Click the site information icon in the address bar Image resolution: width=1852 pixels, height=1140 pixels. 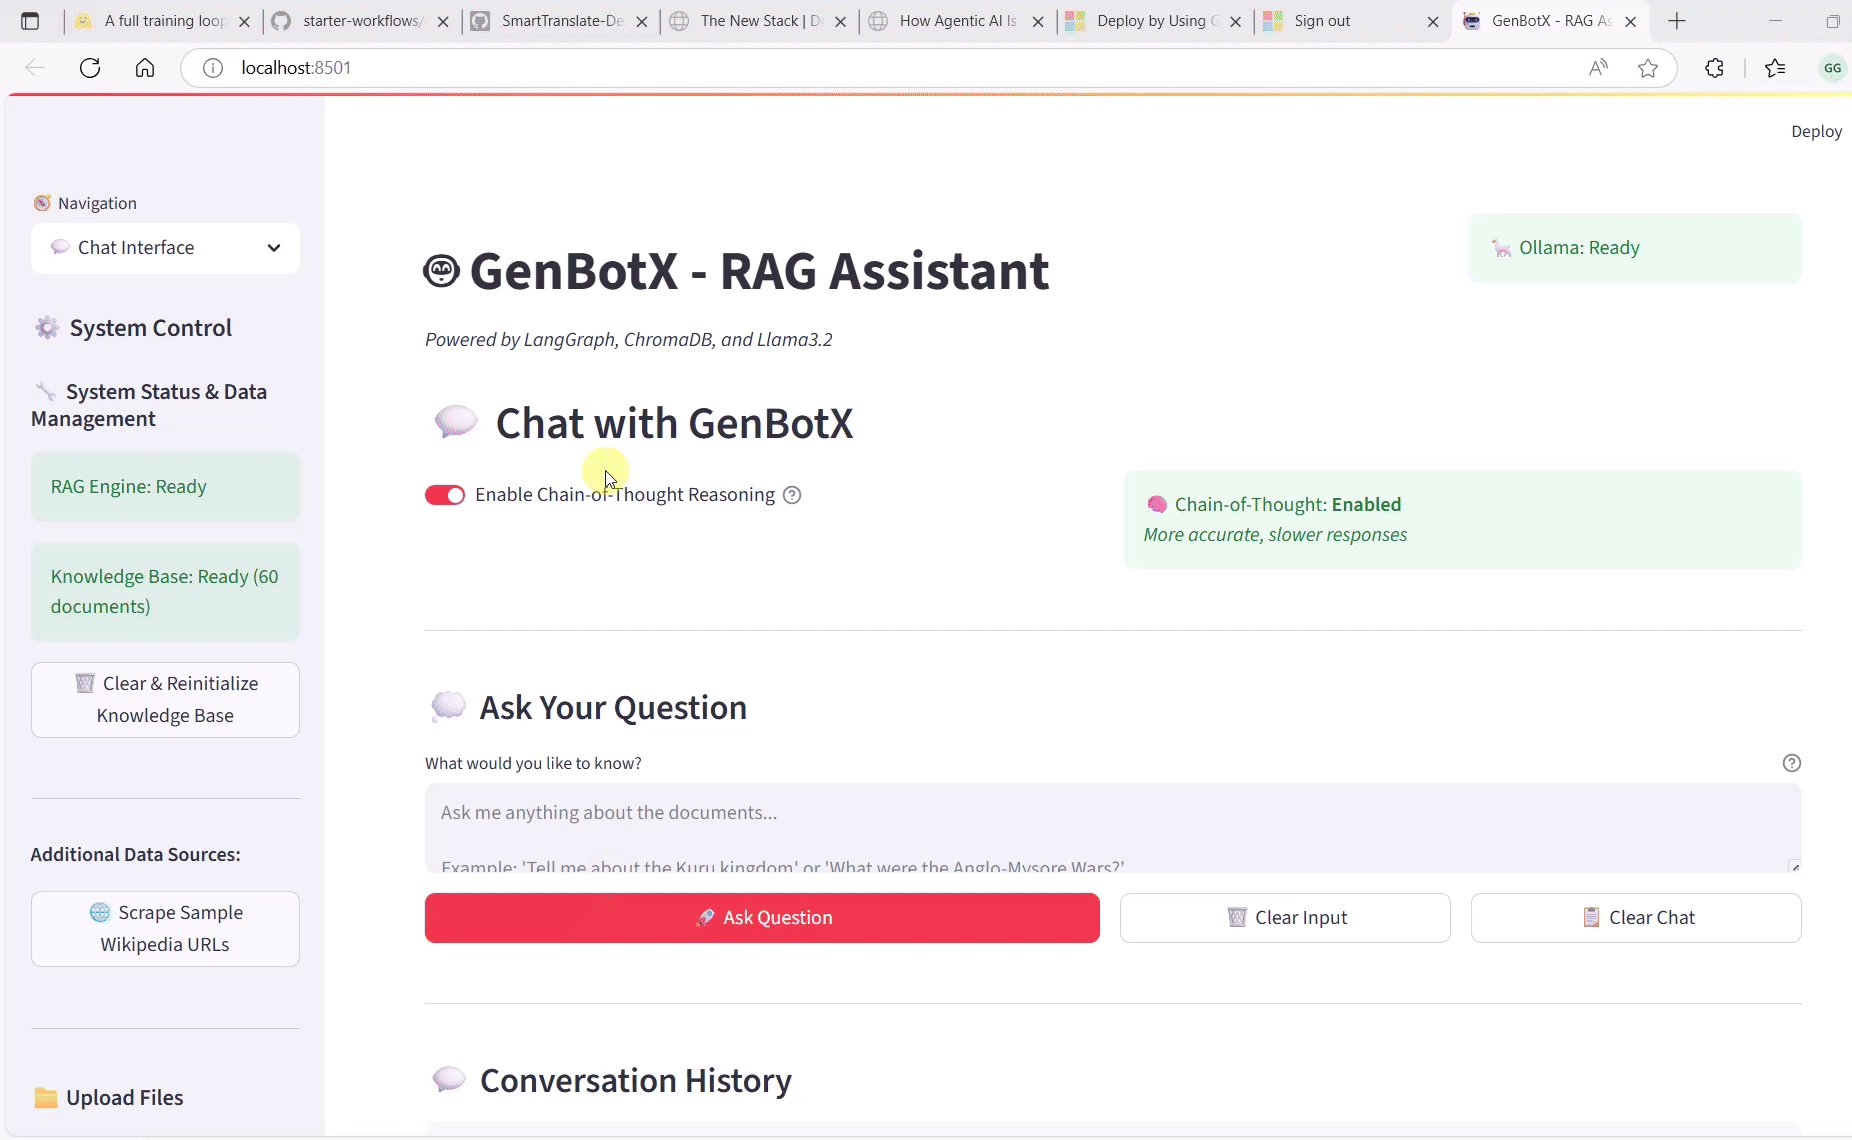[212, 67]
